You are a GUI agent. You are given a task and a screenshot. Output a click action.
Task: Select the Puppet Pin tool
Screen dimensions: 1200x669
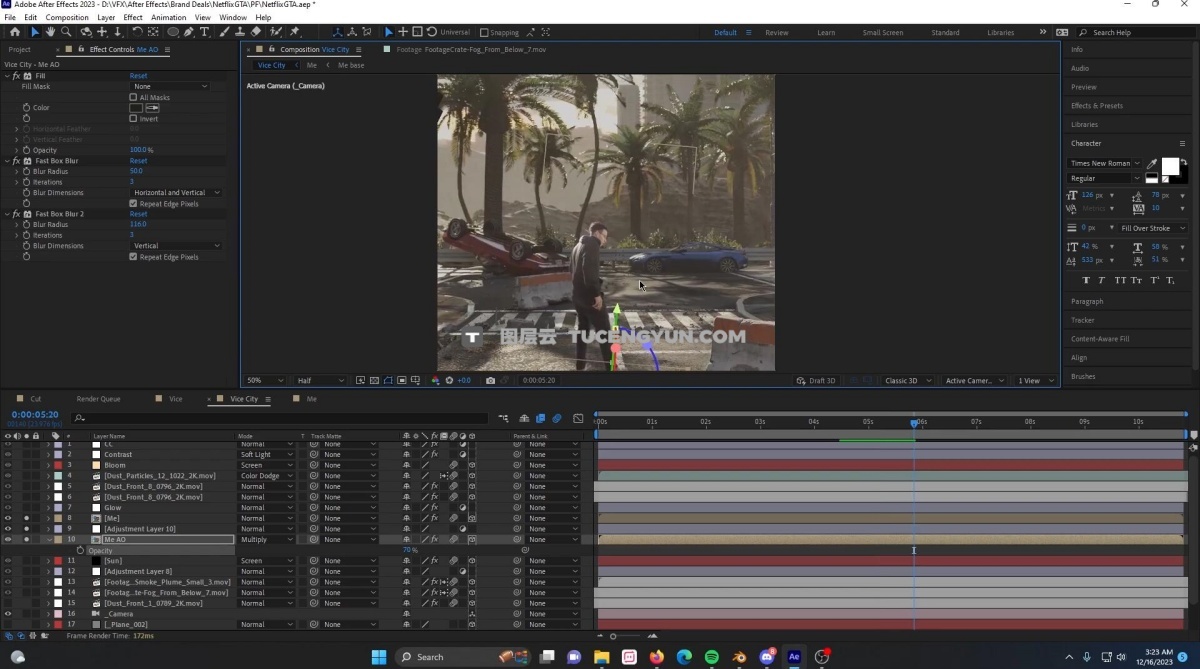294,32
